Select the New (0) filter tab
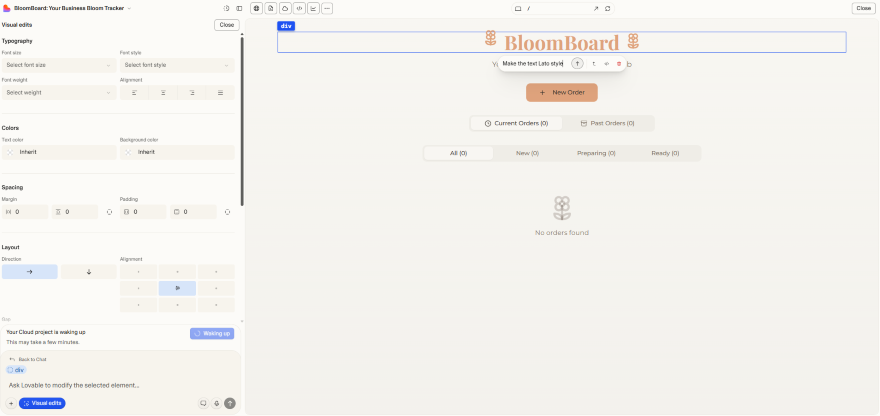 click(x=528, y=153)
